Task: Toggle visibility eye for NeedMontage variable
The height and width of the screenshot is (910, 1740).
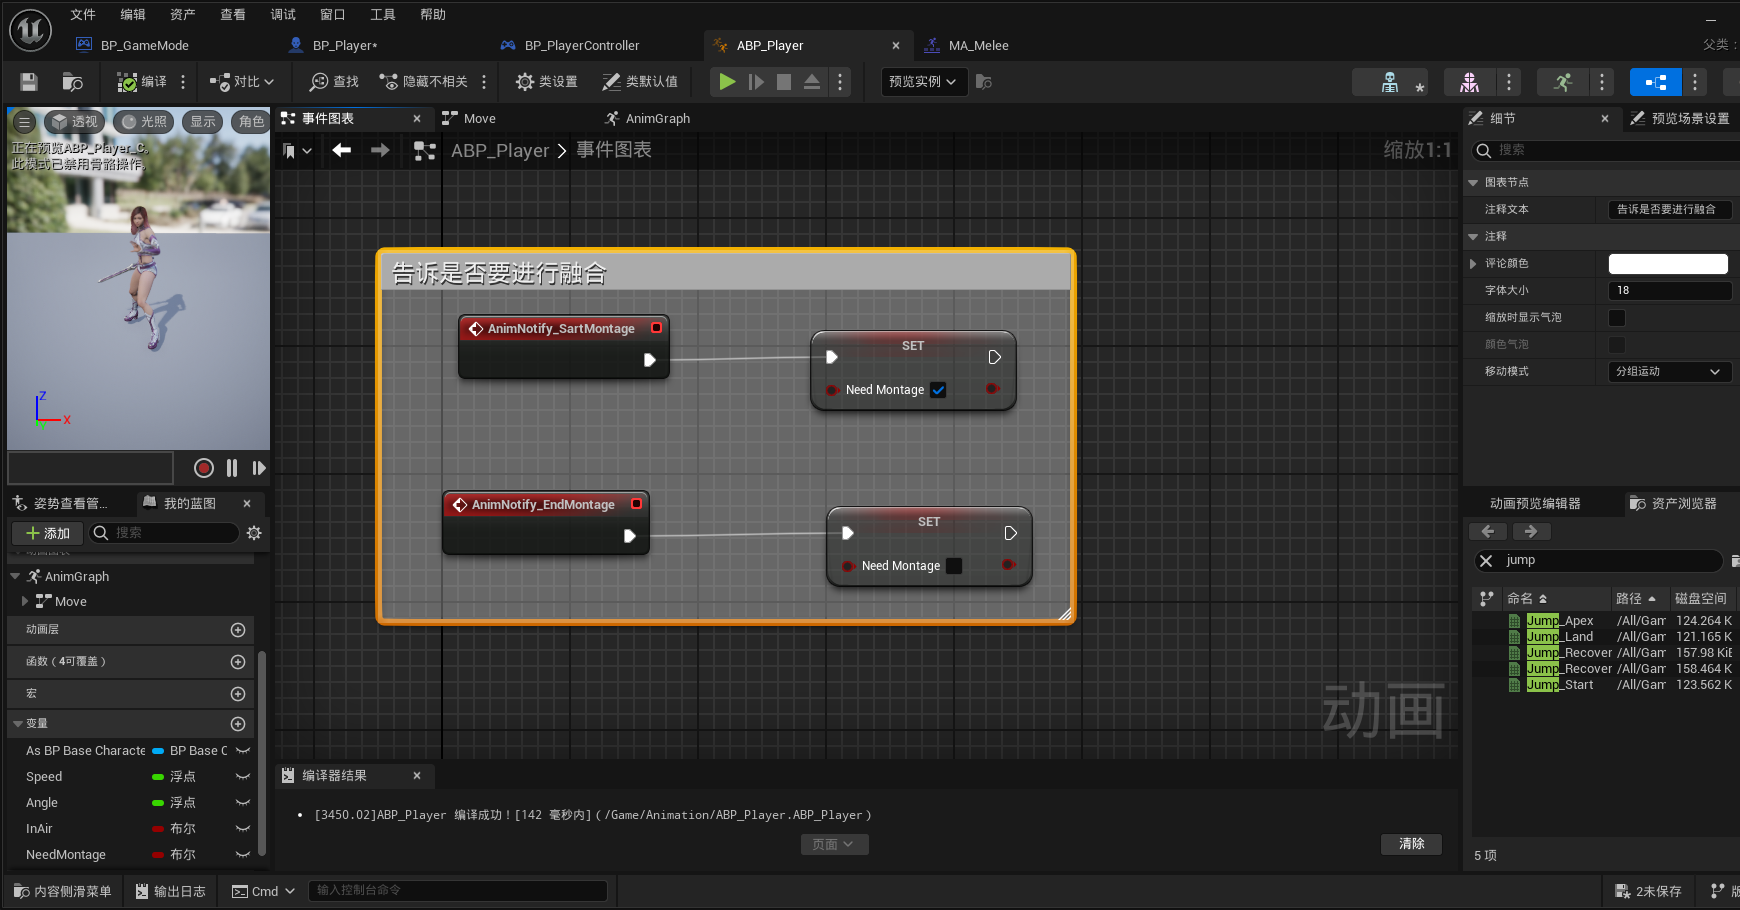Action: pyautogui.click(x=242, y=855)
